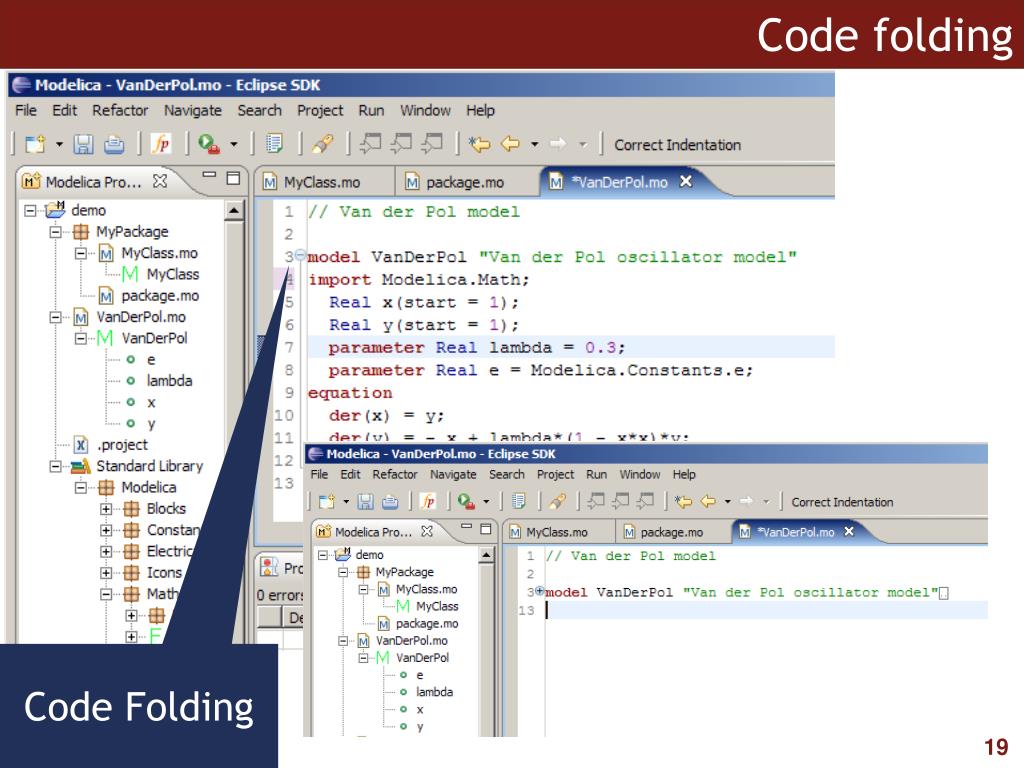
Task: Click Correct Indentation in the front window toolbar
Action: pos(842,502)
